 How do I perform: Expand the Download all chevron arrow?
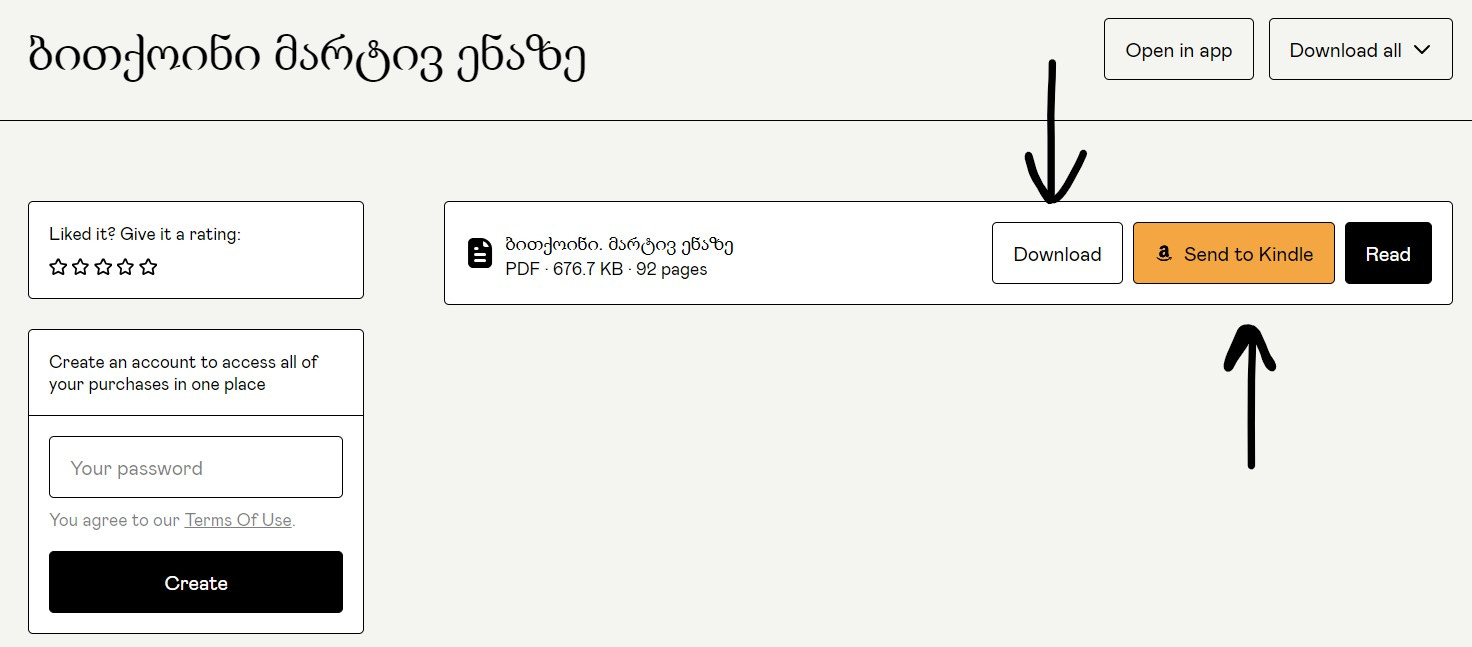point(1423,50)
